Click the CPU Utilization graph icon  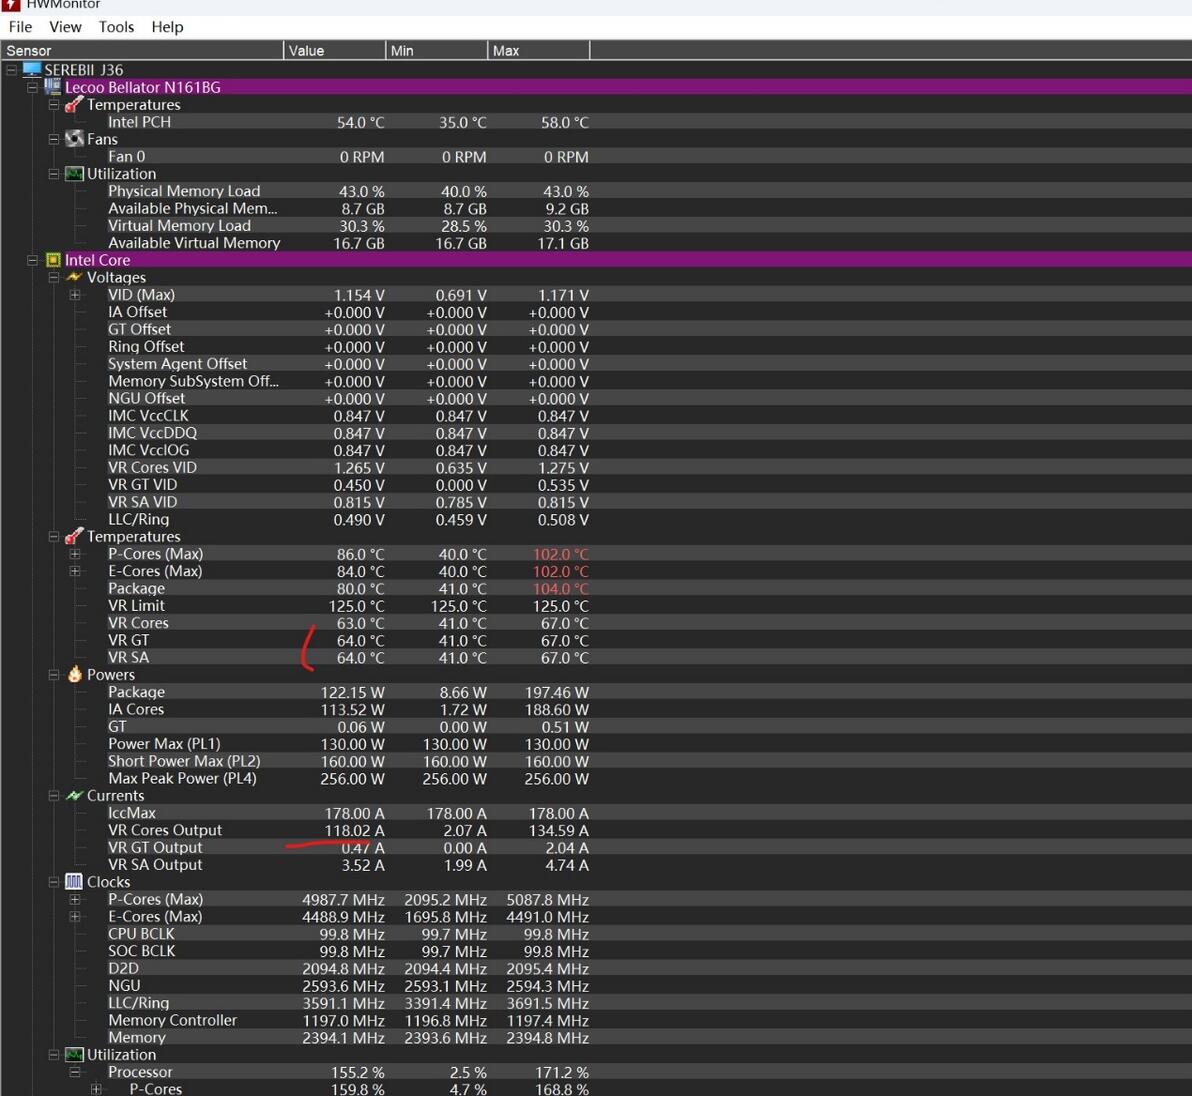[x=74, y=1054]
